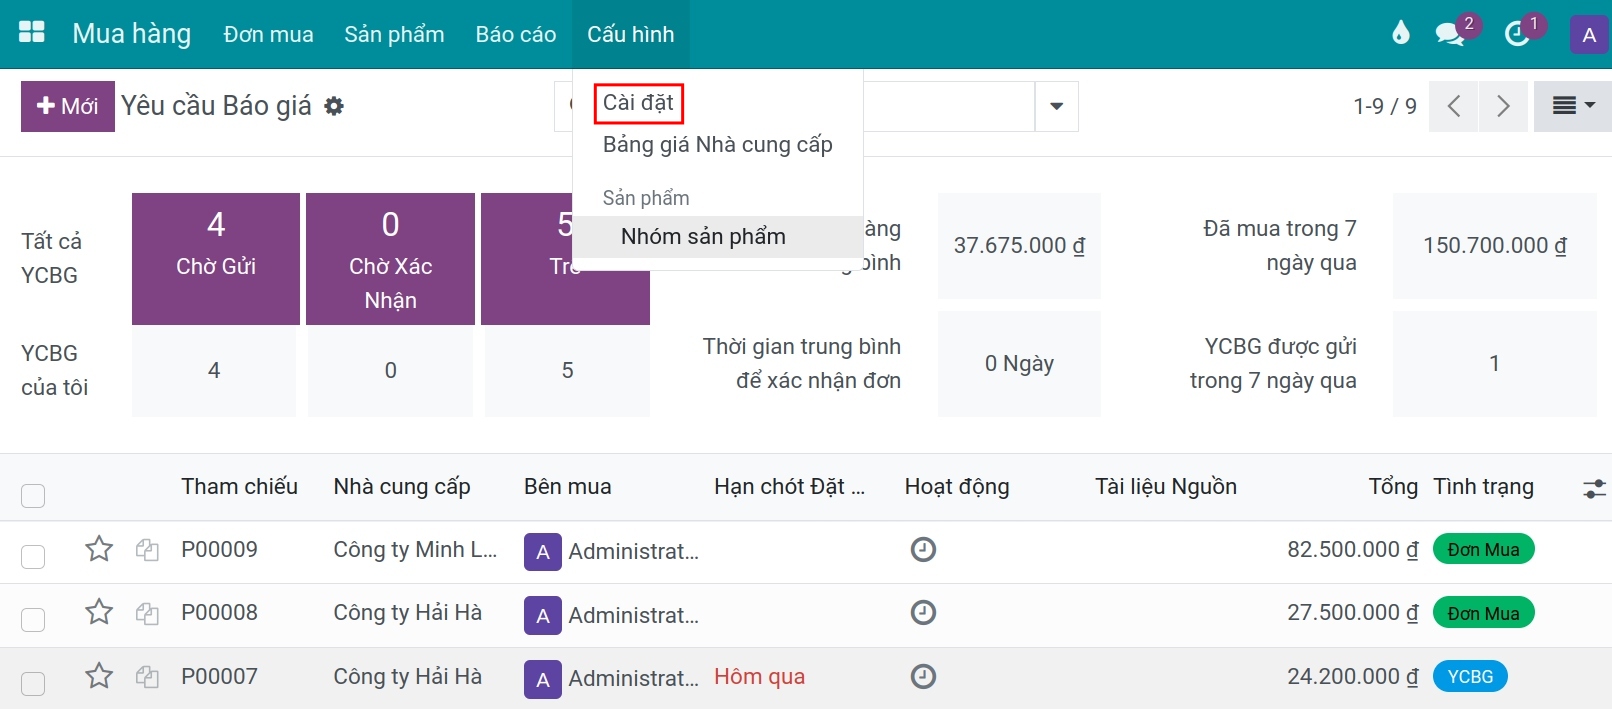The image size is (1612, 709).
Task: Click the Mua hàng app title
Action: pyautogui.click(x=131, y=34)
